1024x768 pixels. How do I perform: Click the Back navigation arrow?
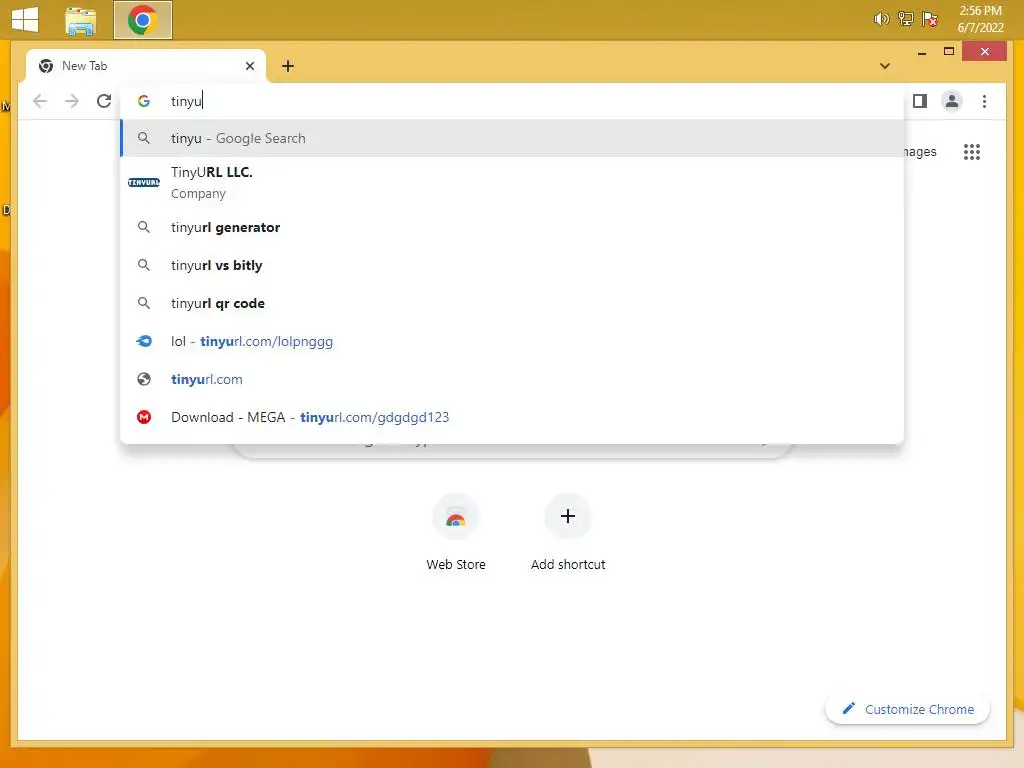click(40, 101)
